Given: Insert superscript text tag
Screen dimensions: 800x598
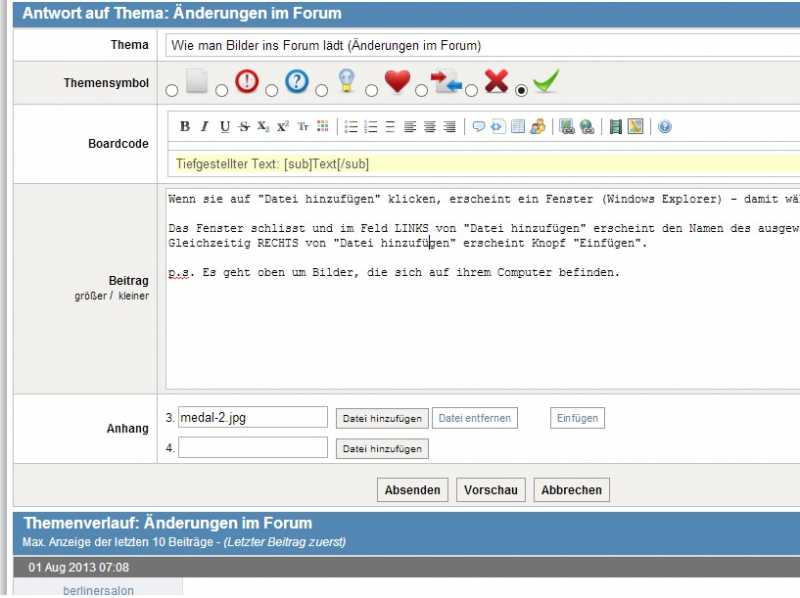Looking at the screenshot, I should coord(283,127).
